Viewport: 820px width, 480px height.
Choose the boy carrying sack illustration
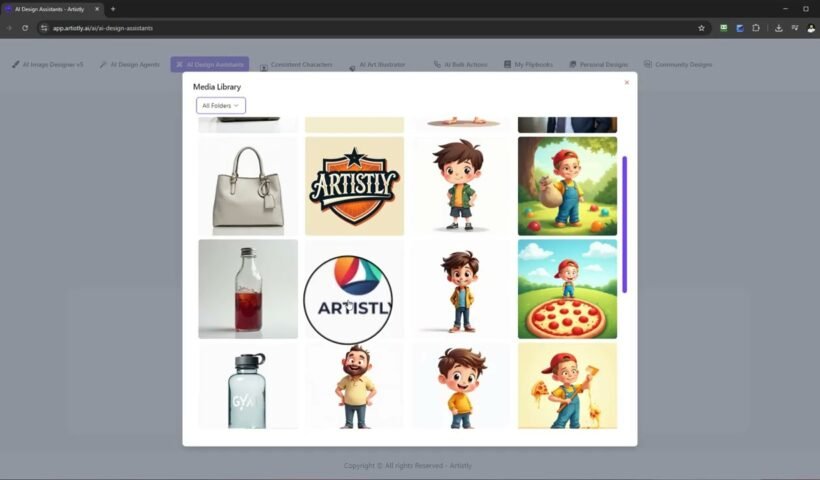(x=567, y=186)
